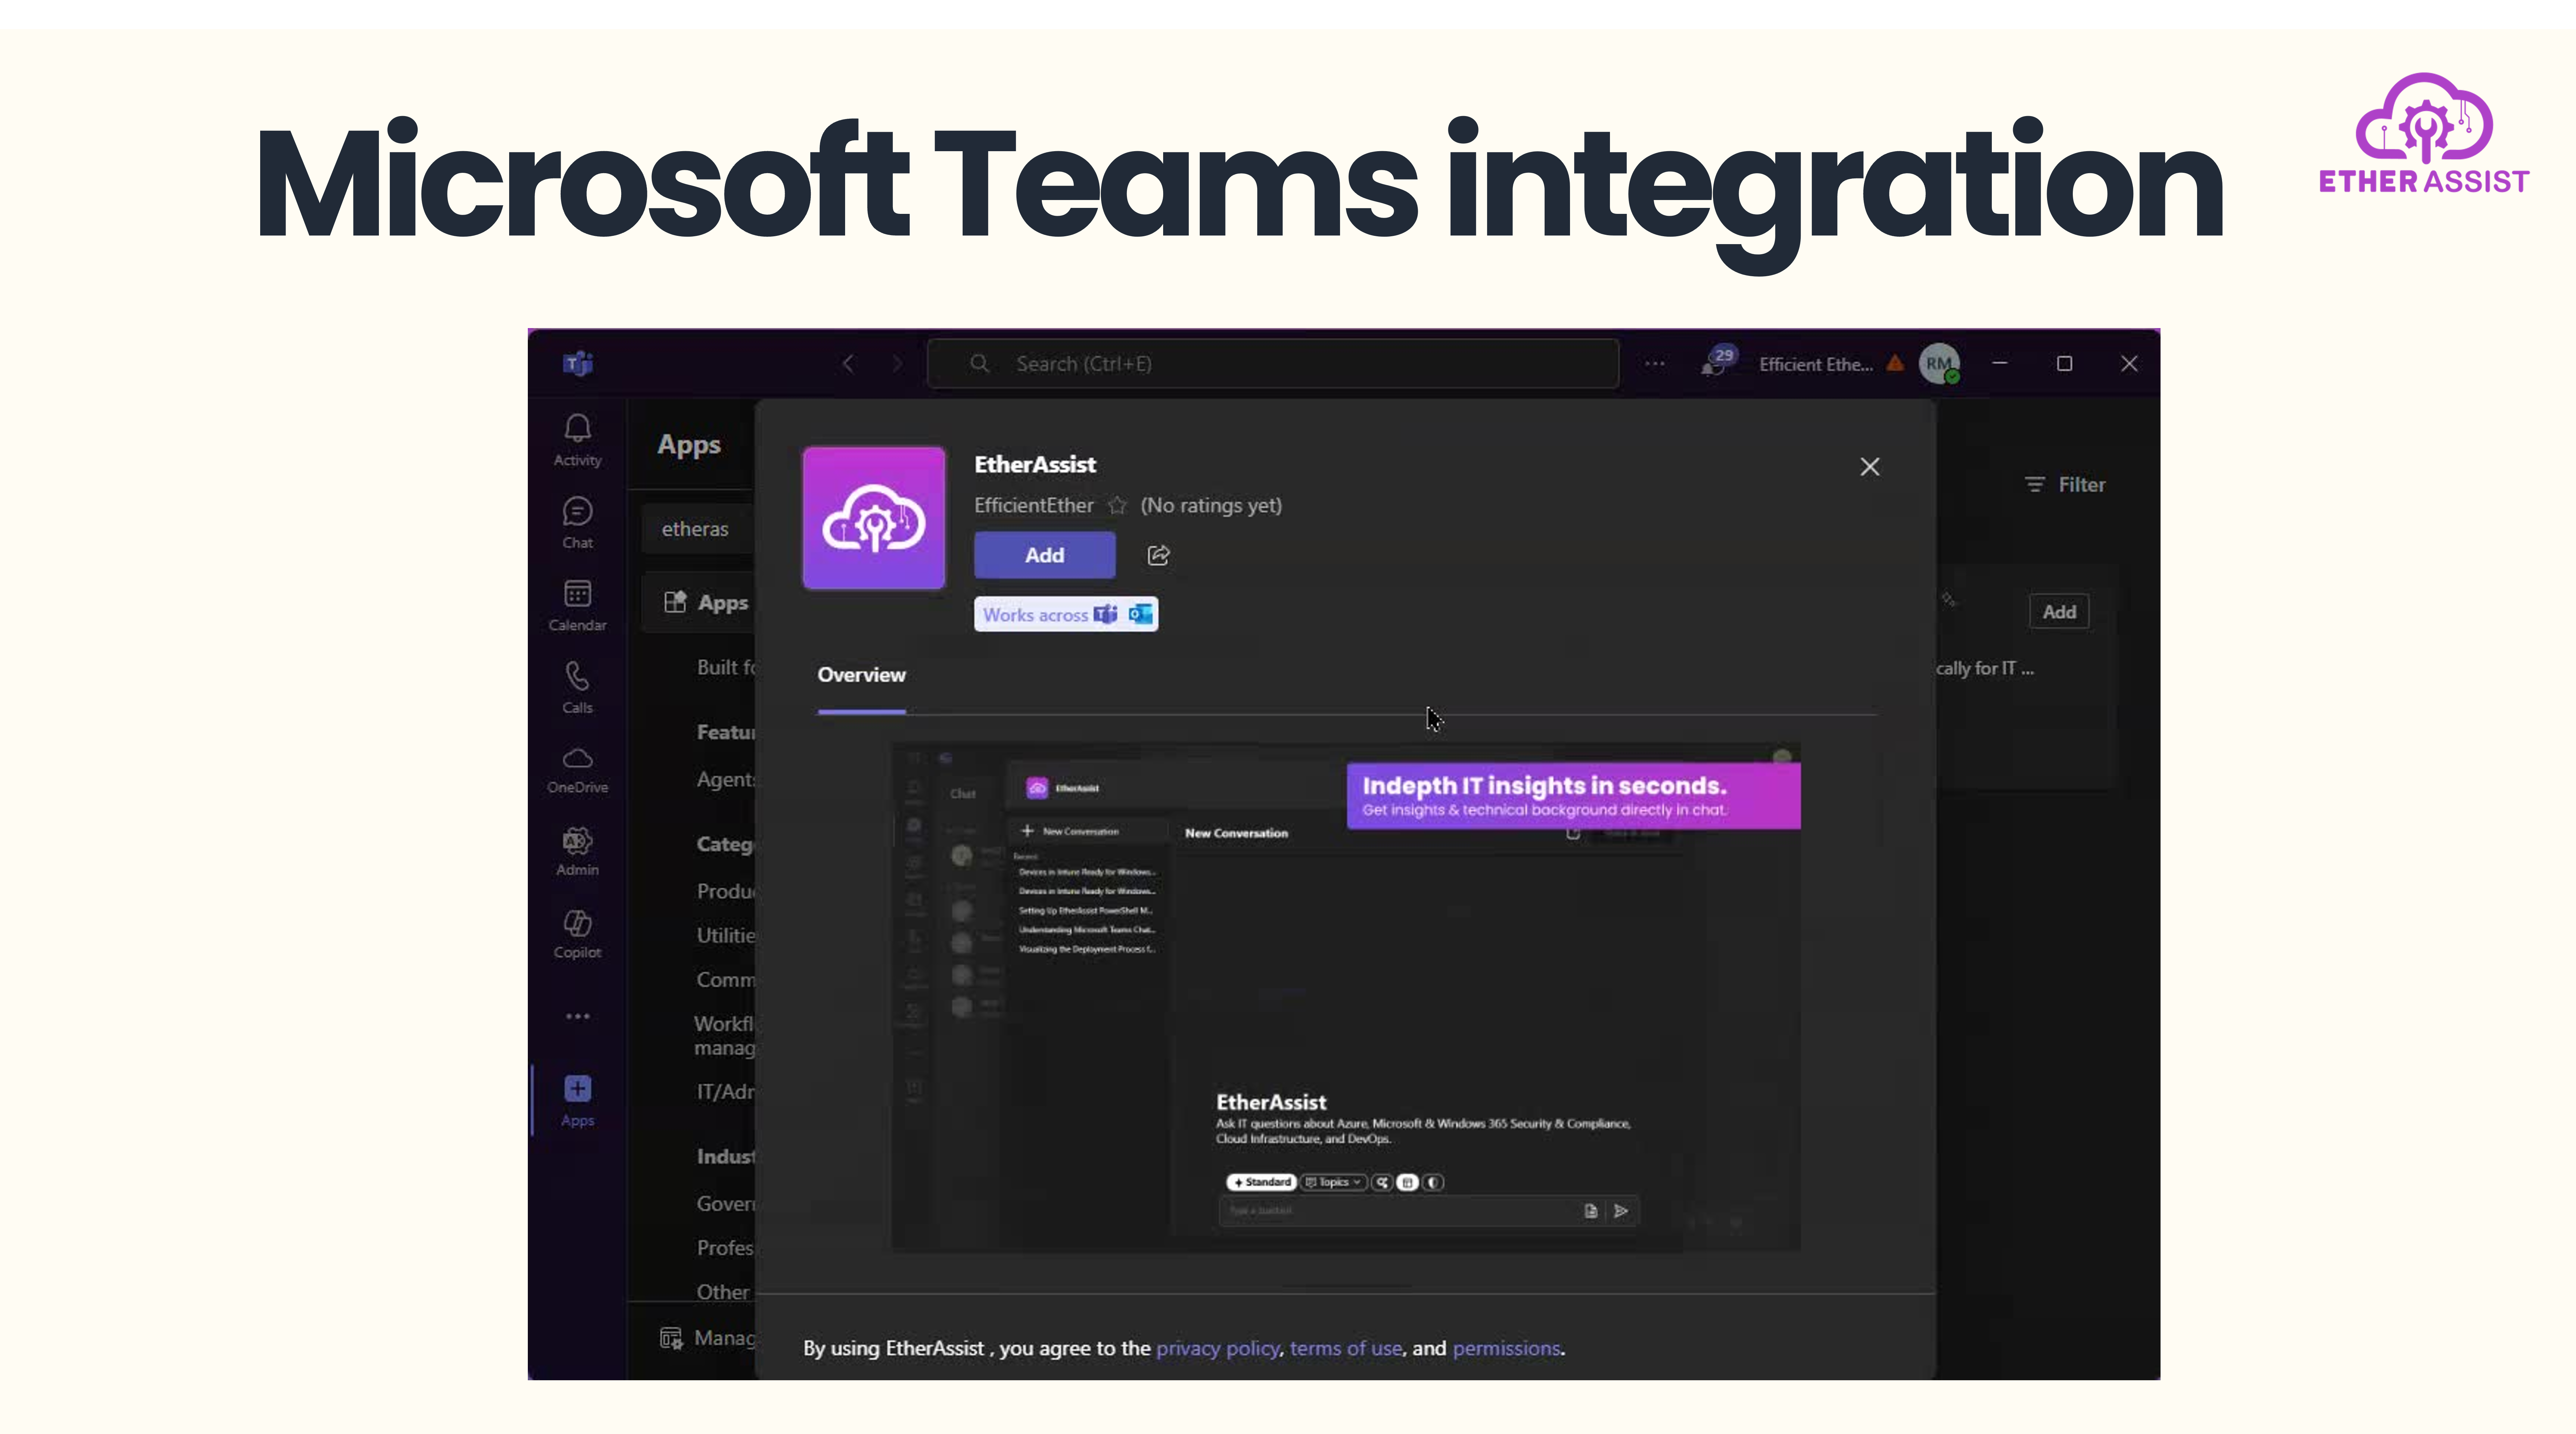The width and height of the screenshot is (2576, 1434).
Task: Click the share link icon beside Add
Action: tap(1158, 555)
